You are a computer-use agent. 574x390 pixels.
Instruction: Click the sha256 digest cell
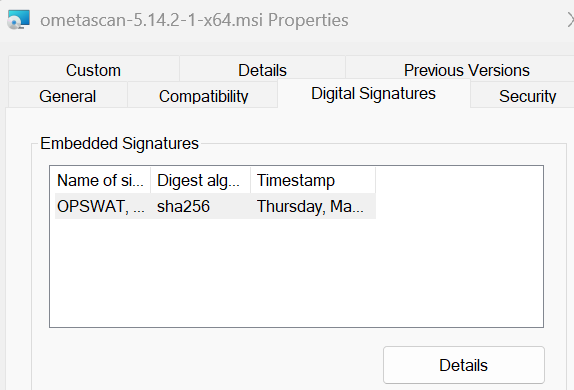(x=183, y=206)
